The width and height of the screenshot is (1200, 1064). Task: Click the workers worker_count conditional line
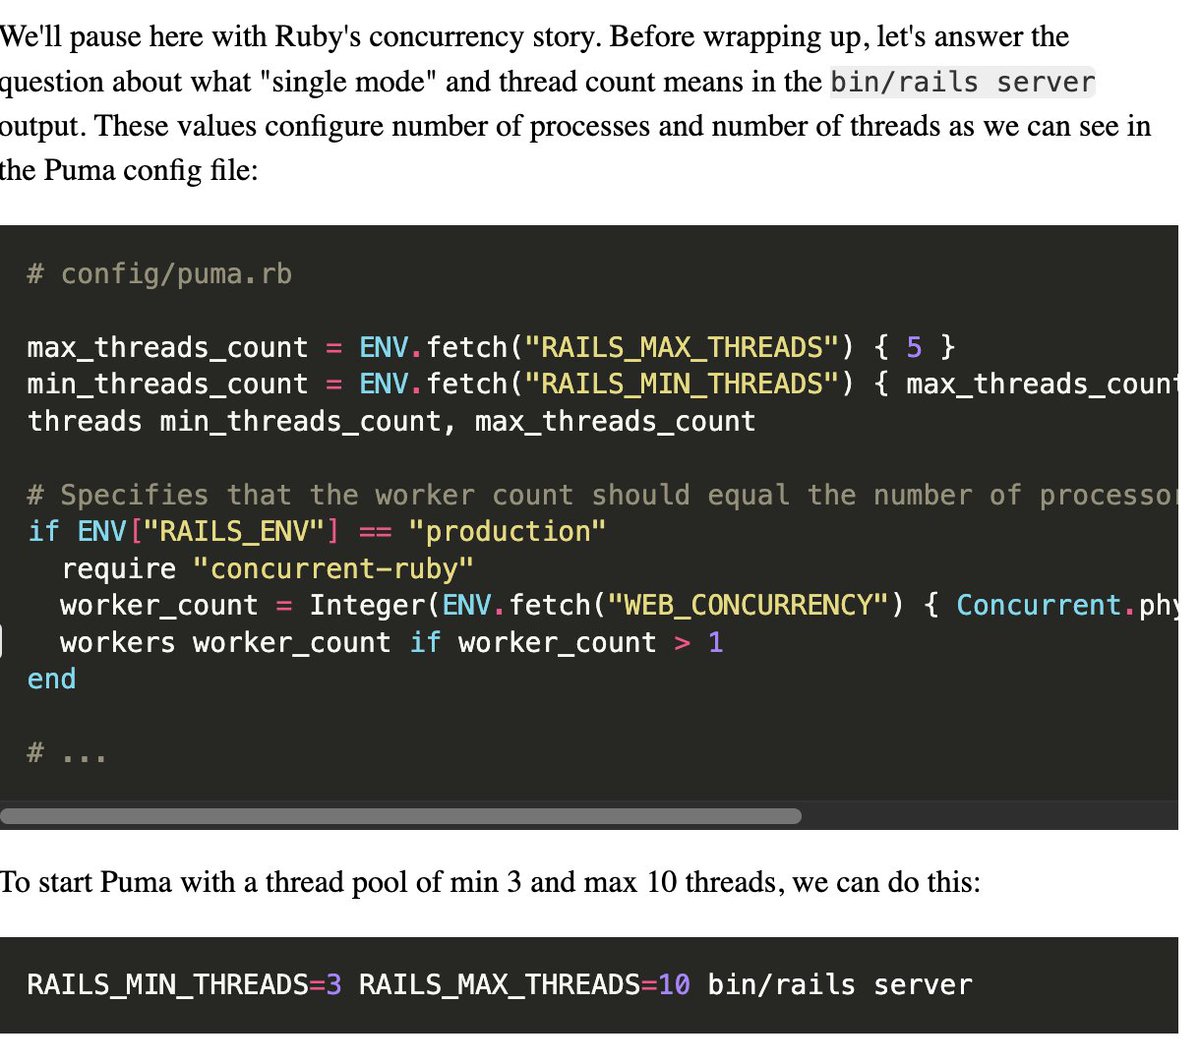(x=390, y=642)
